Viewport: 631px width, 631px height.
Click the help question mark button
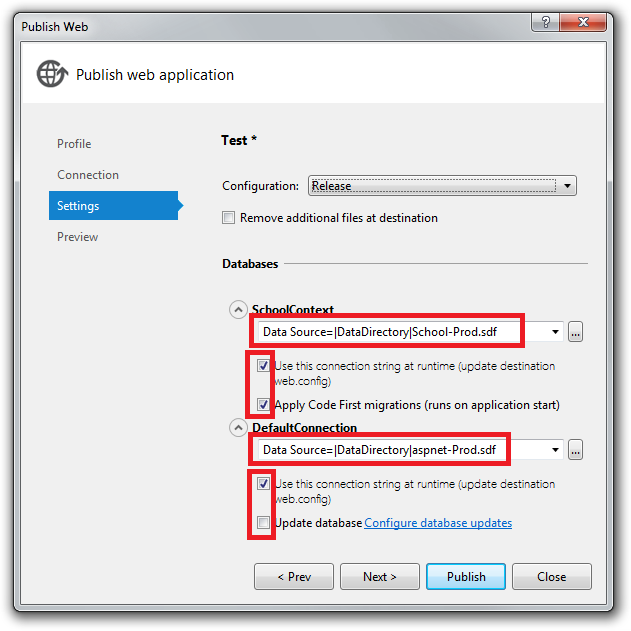click(x=545, y=22)
